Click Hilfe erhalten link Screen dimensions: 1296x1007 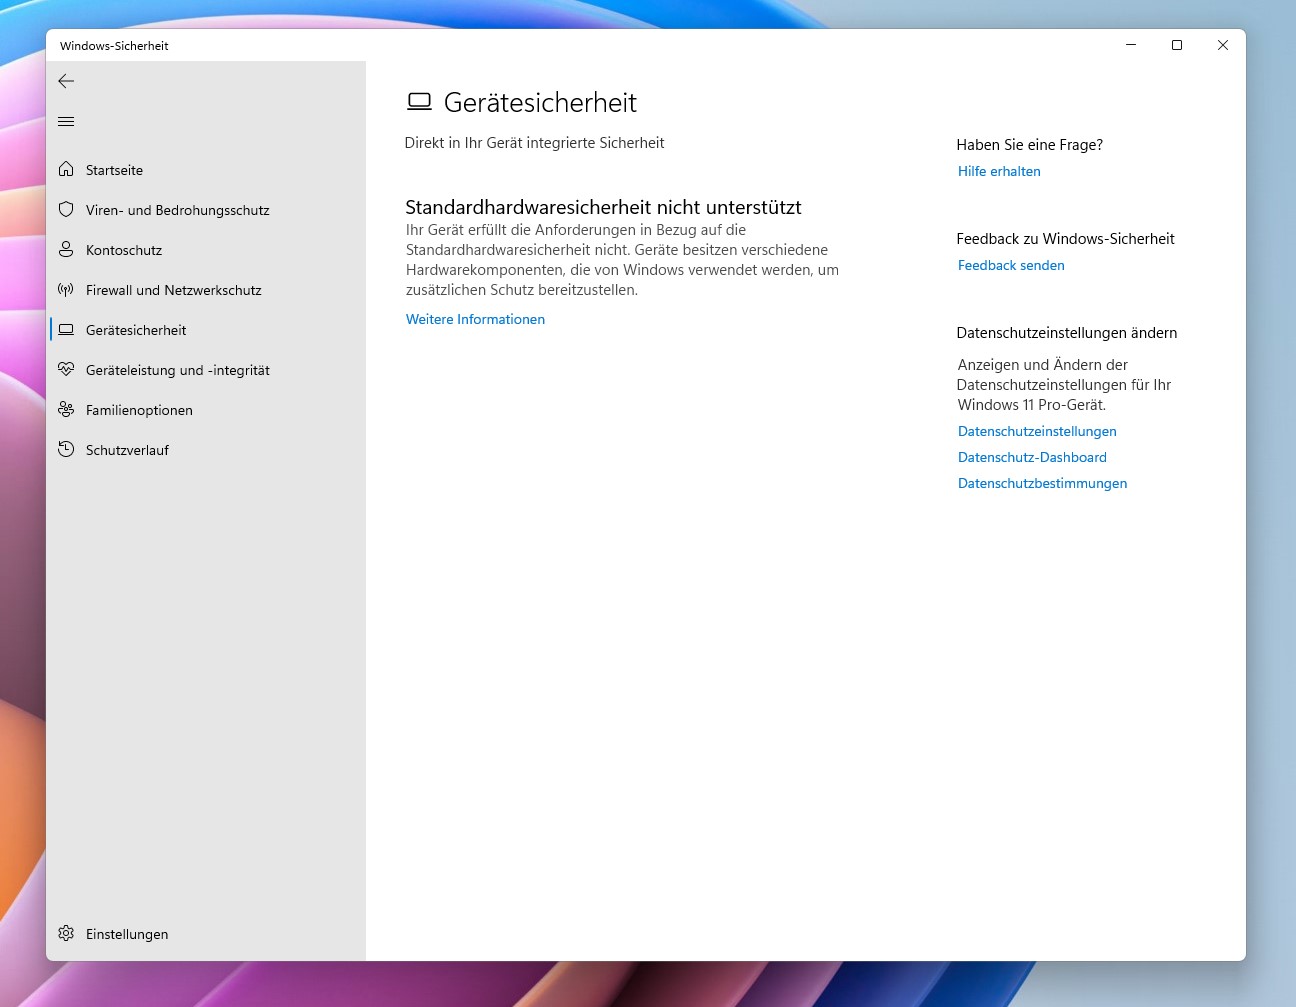click(999, 172)
